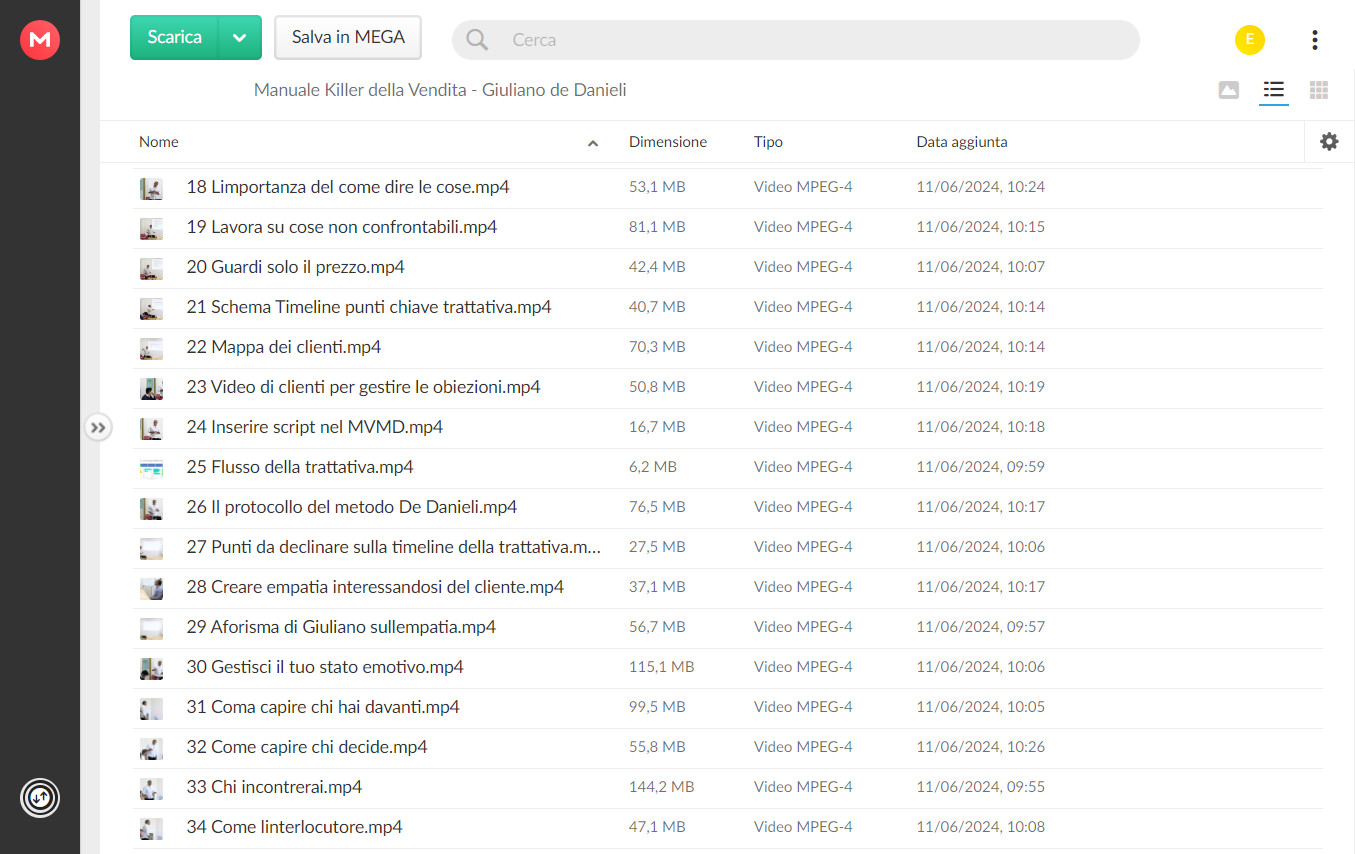Image resolution: width=1355 pixels, height=854 pixels.
Task: Click the Salva in MEGA button
Action: tap(348, 38)
